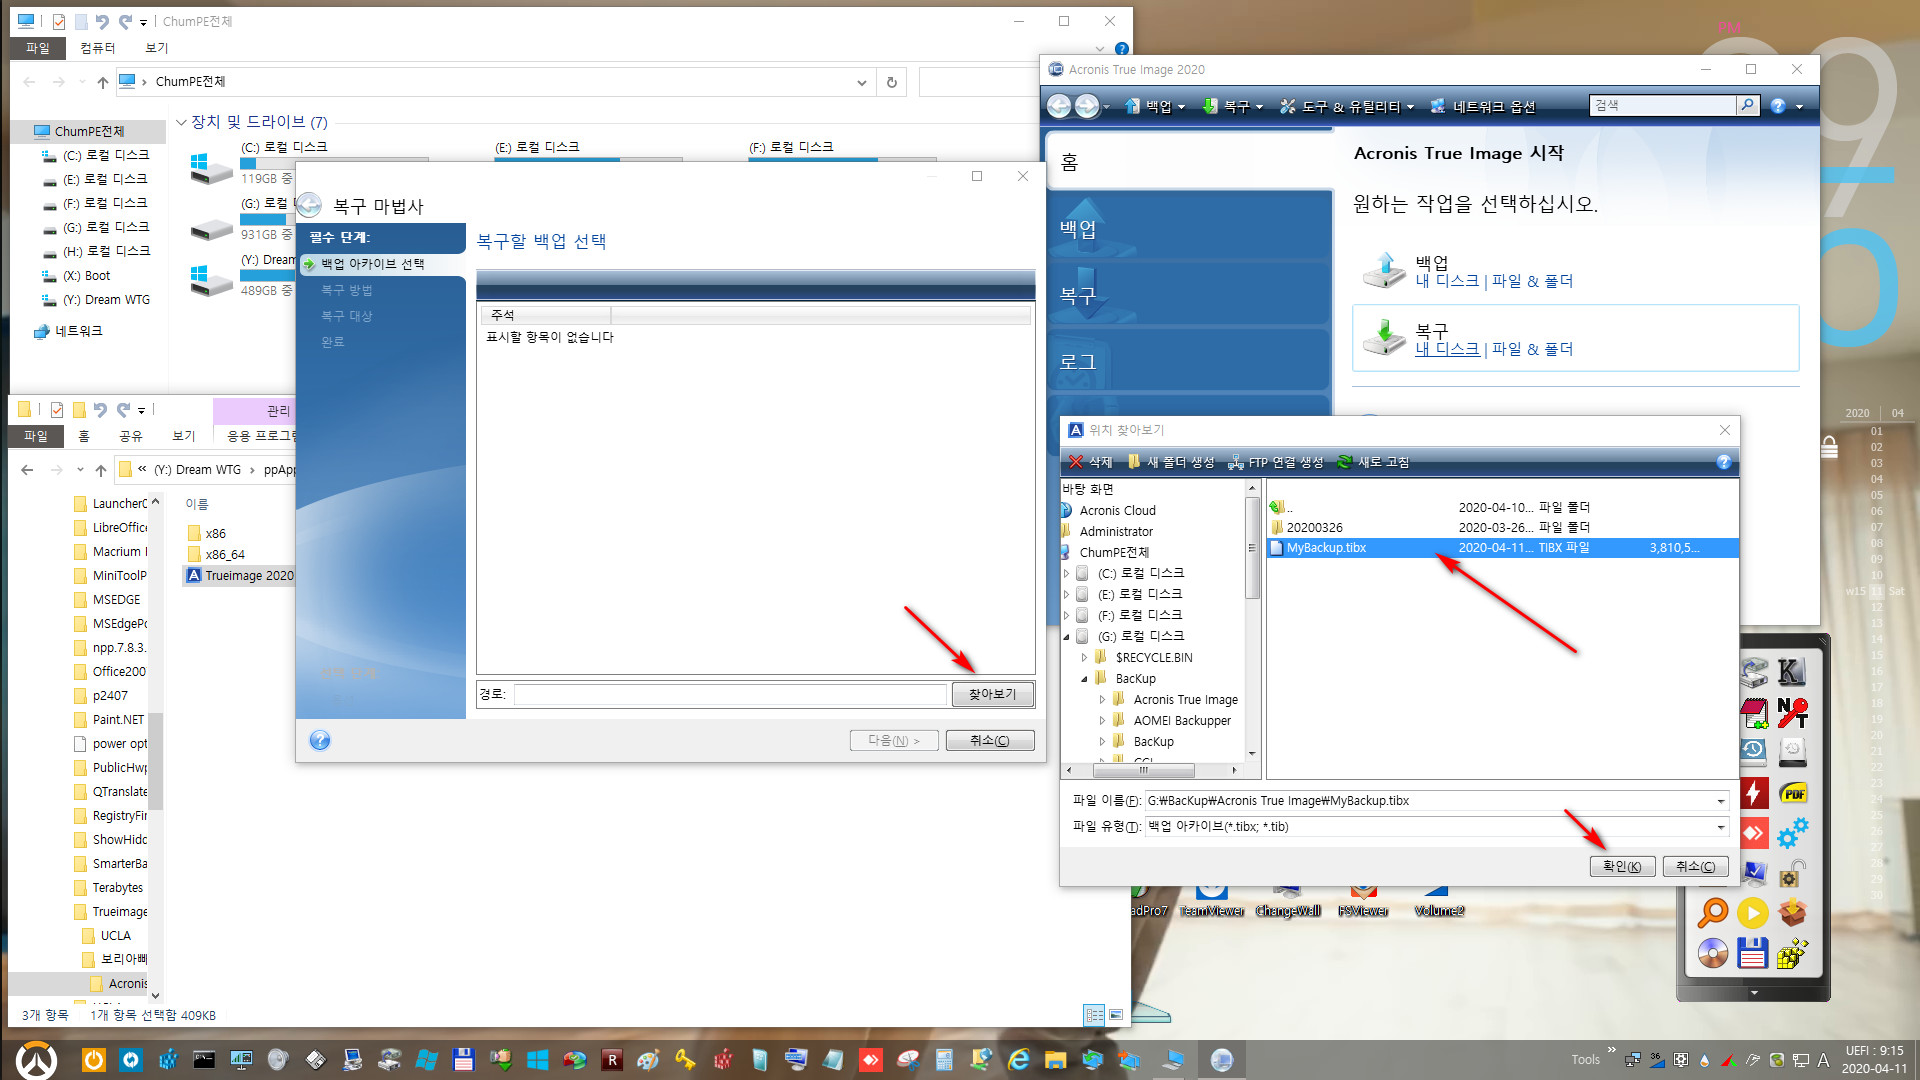Open the 공유 ribbon tab in lower explorer
Image resolution: width=1920 pixels, height=1080 pixels.
(131, 436)
